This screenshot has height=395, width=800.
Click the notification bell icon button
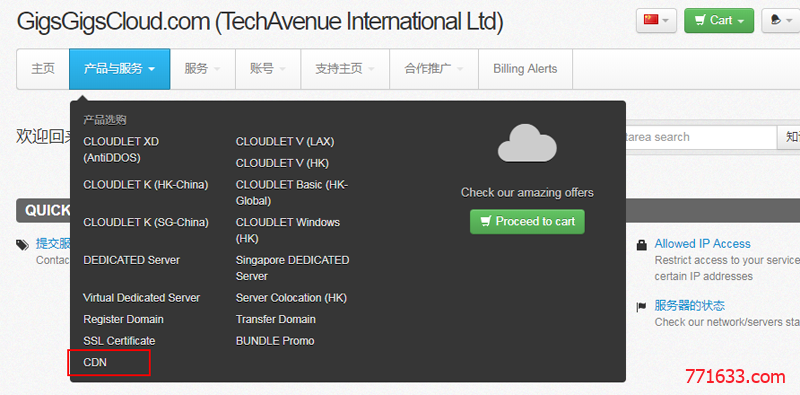point(781,20)
